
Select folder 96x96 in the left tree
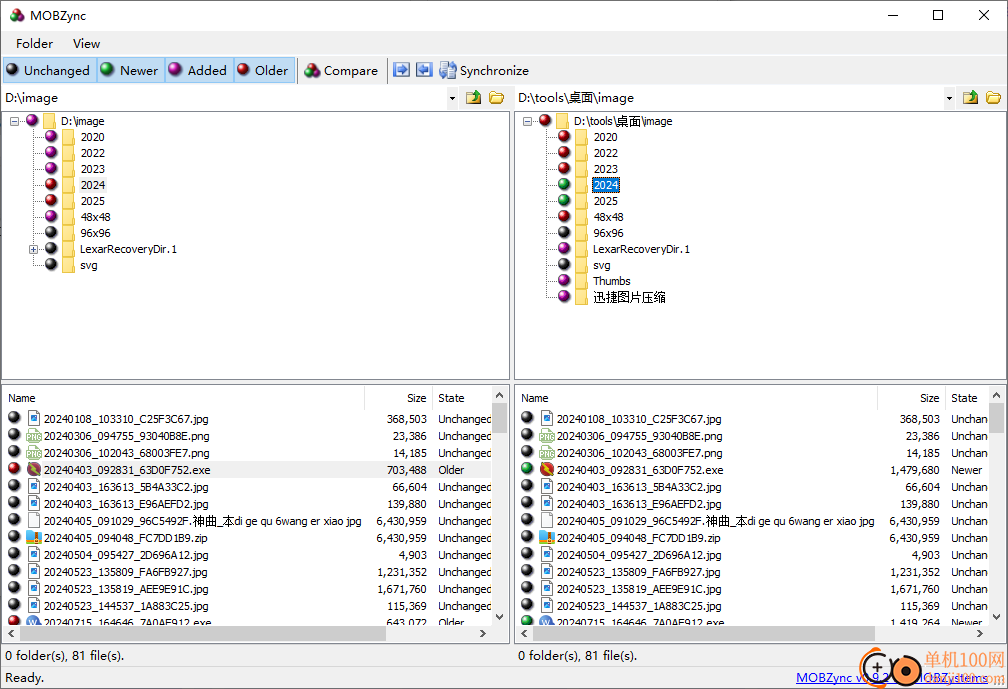(x=95, y=233)
